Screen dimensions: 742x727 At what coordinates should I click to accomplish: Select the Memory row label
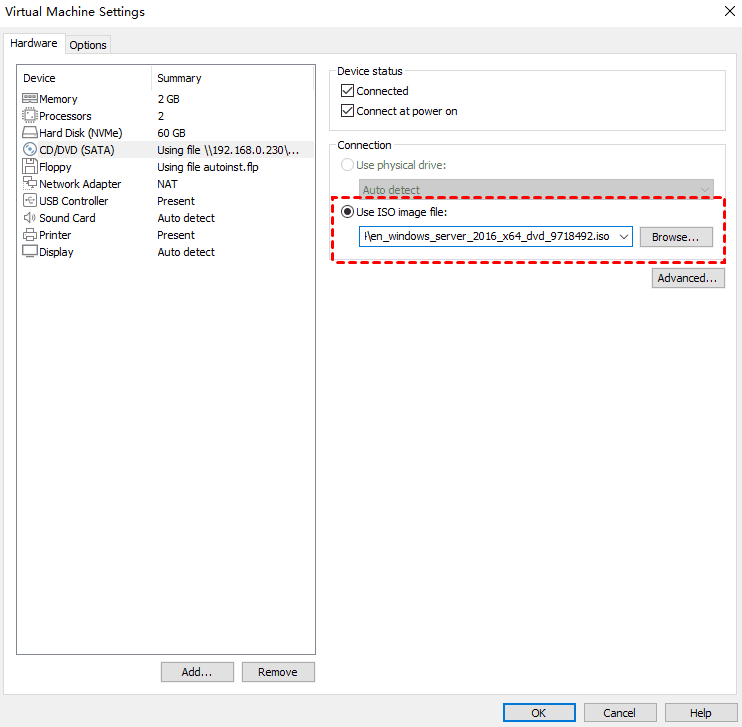(58, 99)
